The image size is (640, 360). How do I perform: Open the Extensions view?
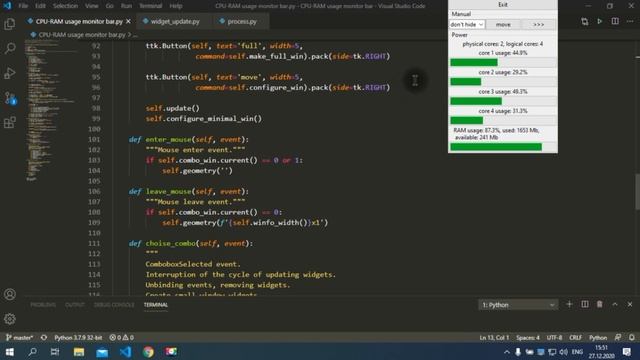[10, 122]
